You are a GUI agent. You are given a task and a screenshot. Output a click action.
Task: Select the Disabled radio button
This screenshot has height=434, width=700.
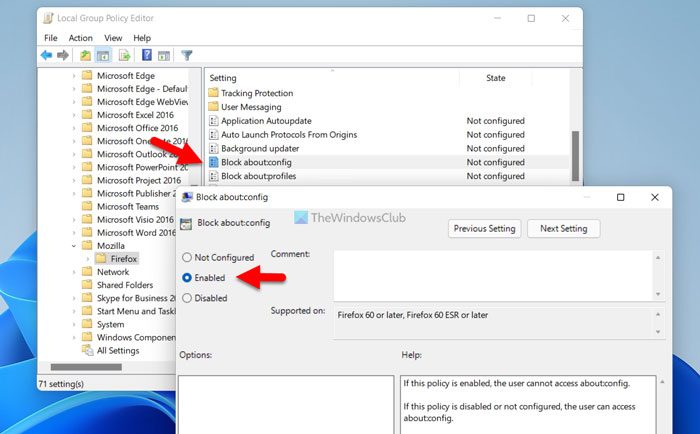tap(187, 298)
